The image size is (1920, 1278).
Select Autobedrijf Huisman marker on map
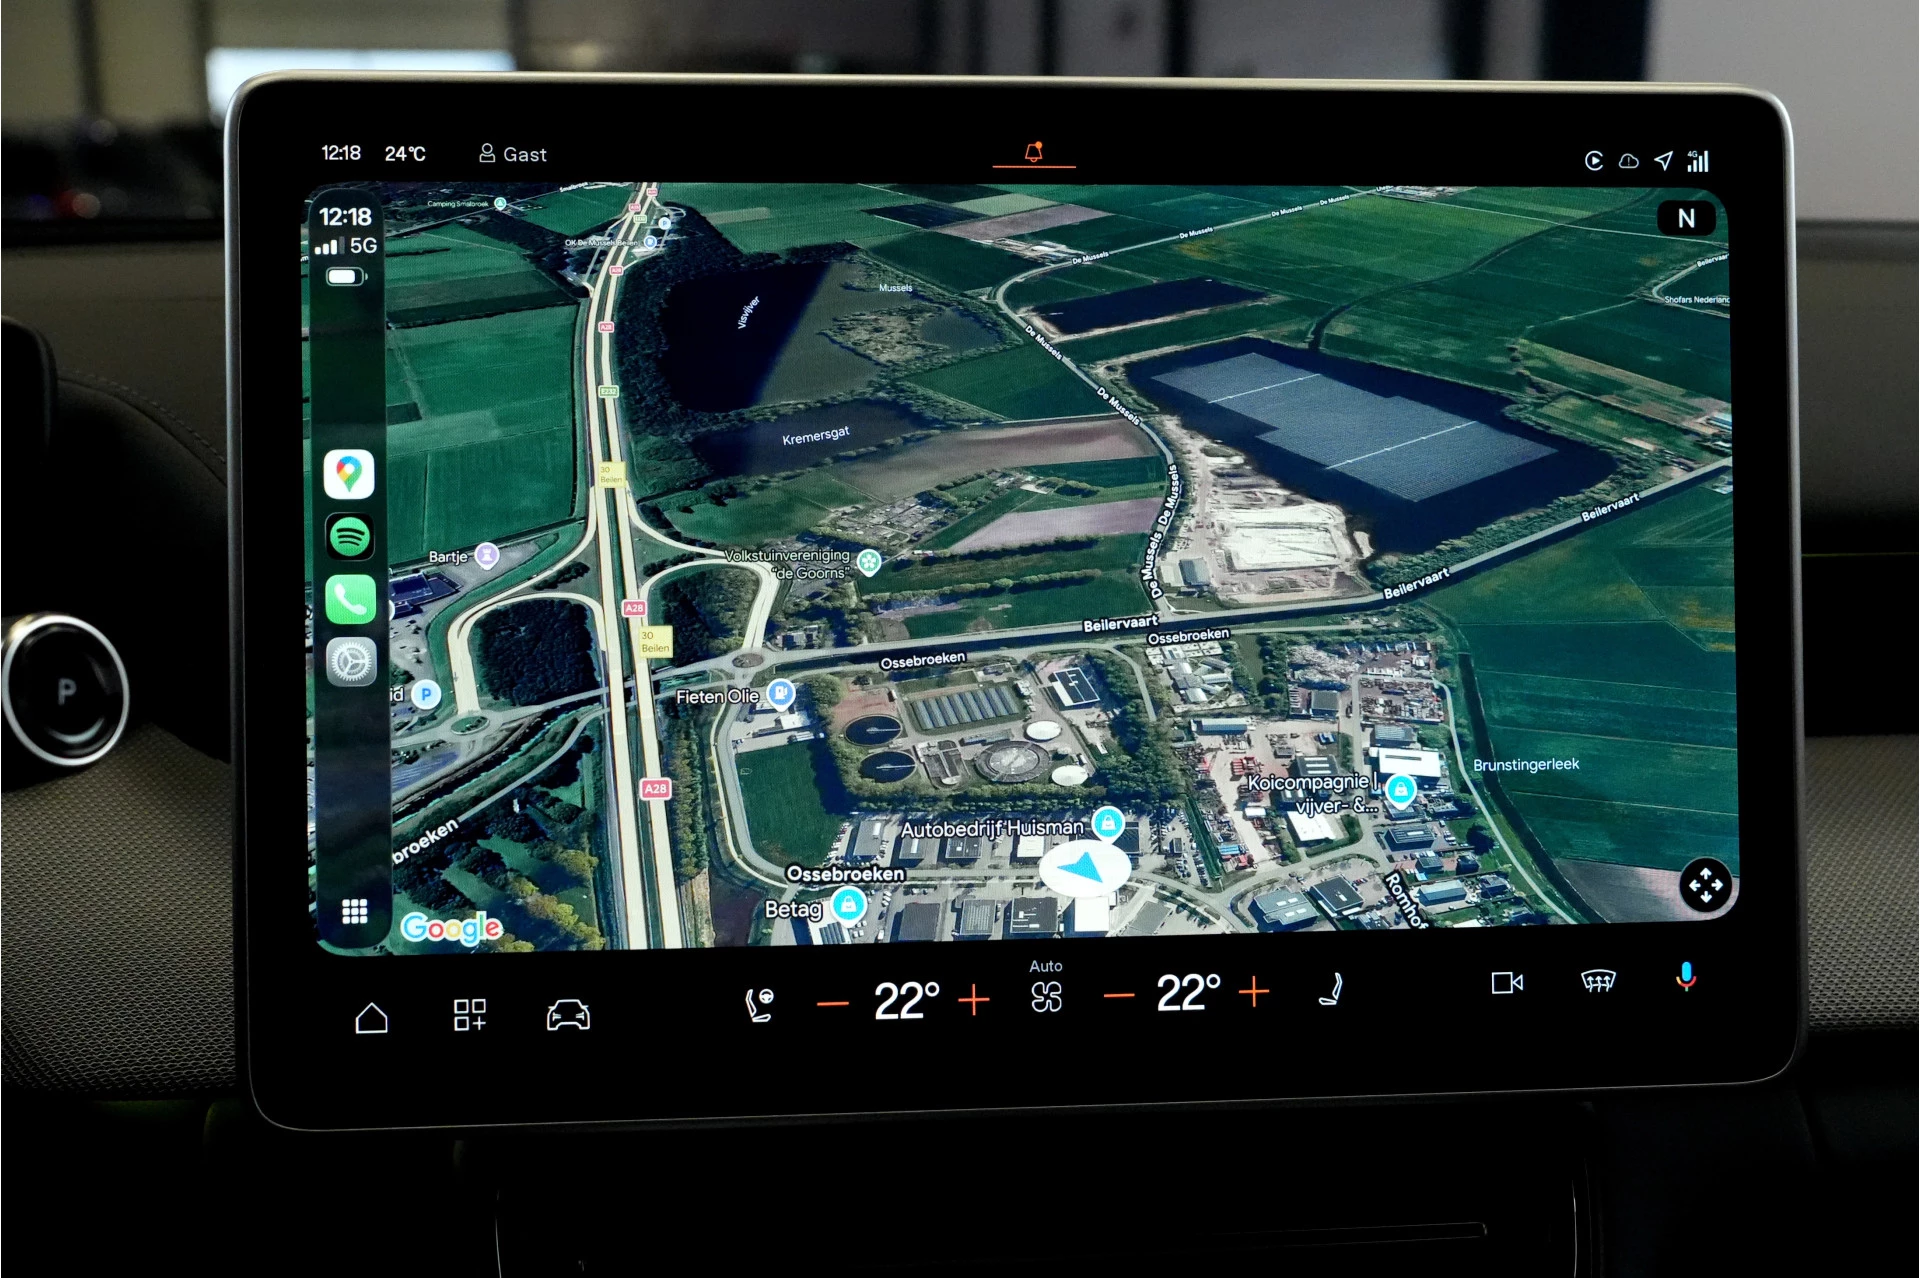click(1107, 823)
